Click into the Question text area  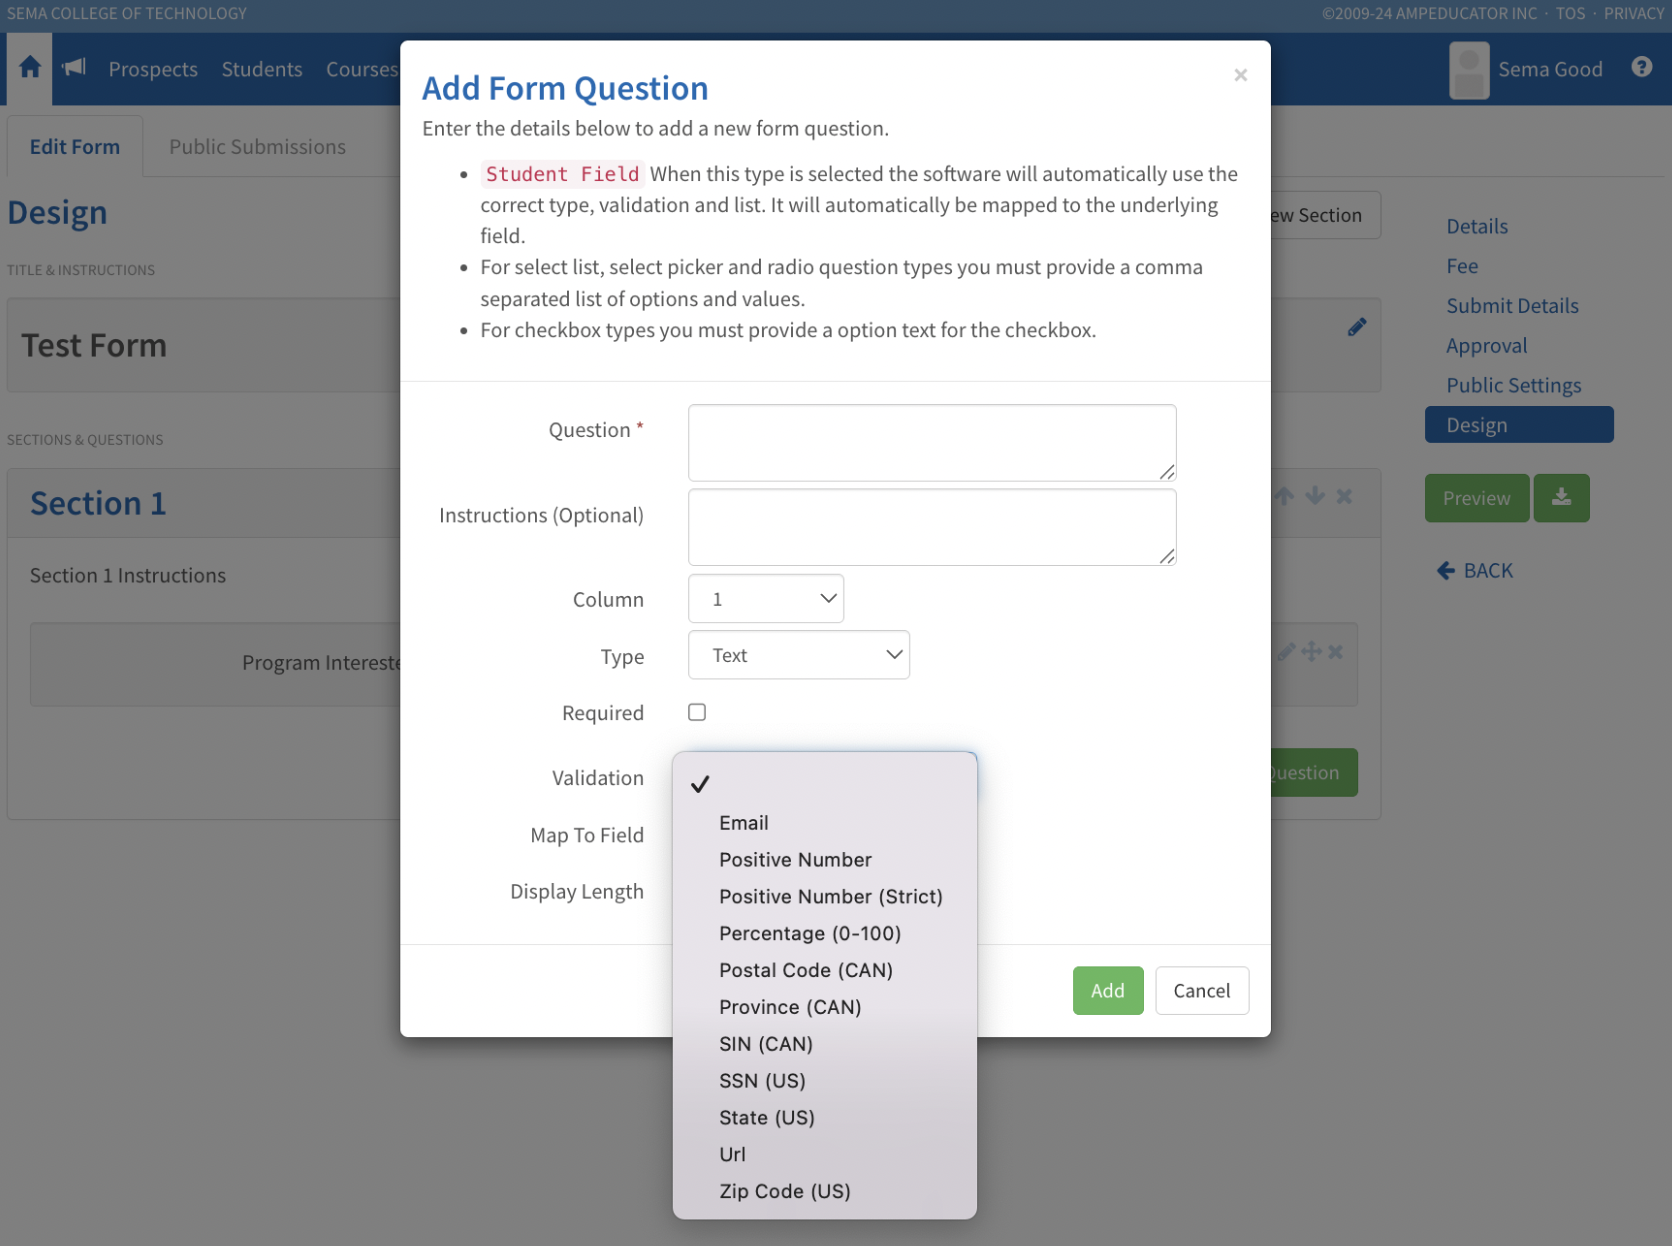[931, 442]
